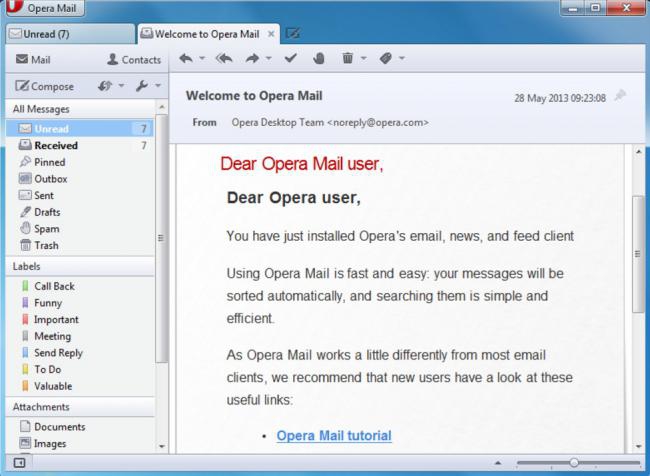The width and height of the screenshot is (650, 476).
Task: Click the Label tag icon in toolbar
Action: (386, 58)
